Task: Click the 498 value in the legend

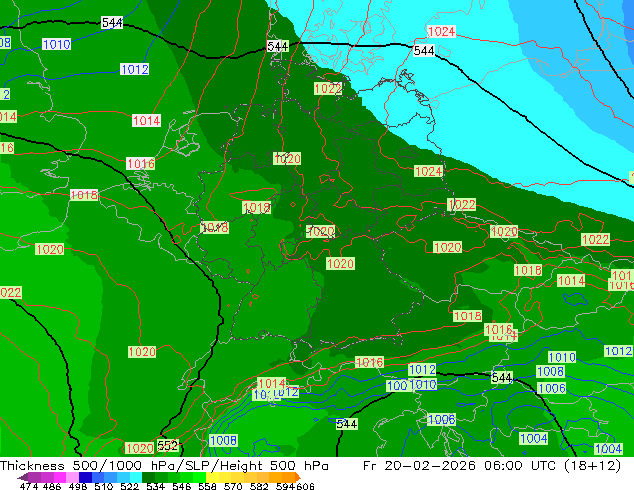Action: click(x=78, y=486)
